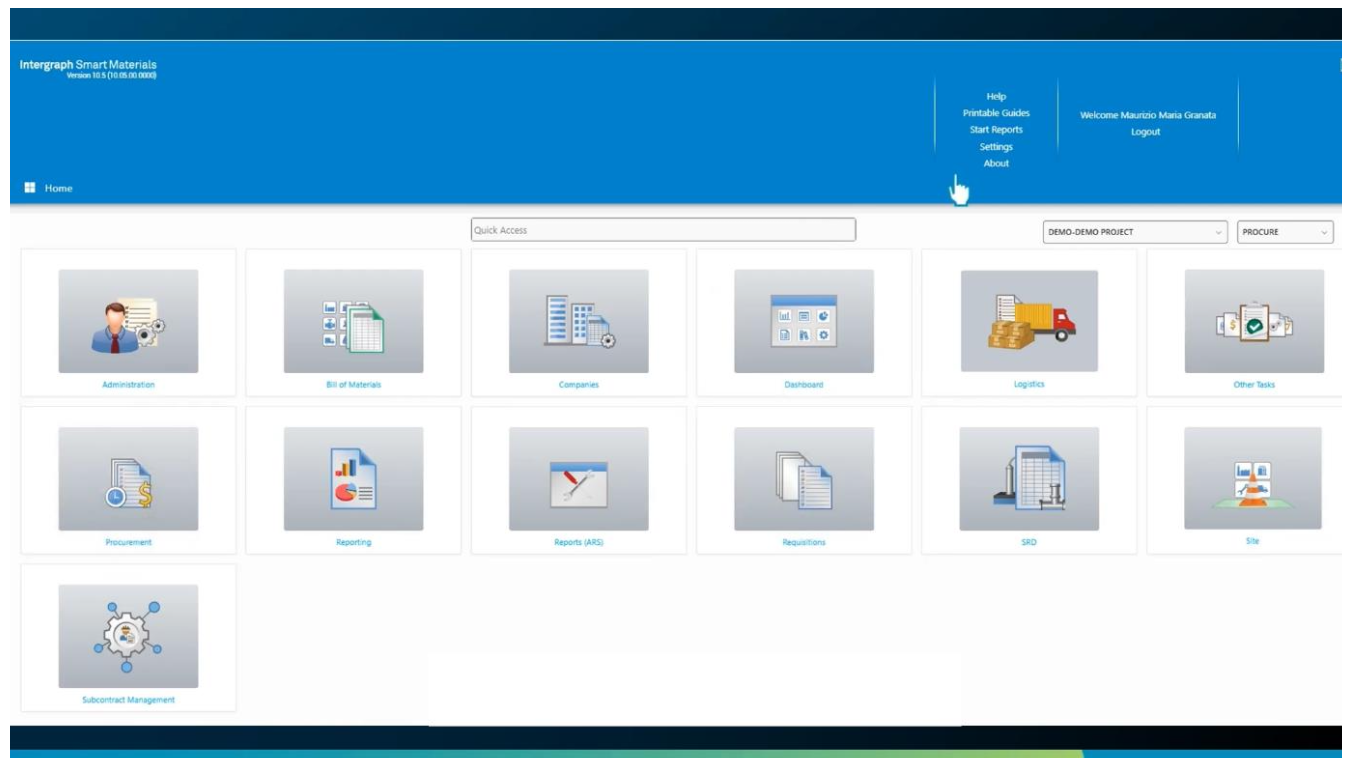Screen dimensions: 1349x767
Task: Open the Subcontract Management icon
Action: coord(128,636)
